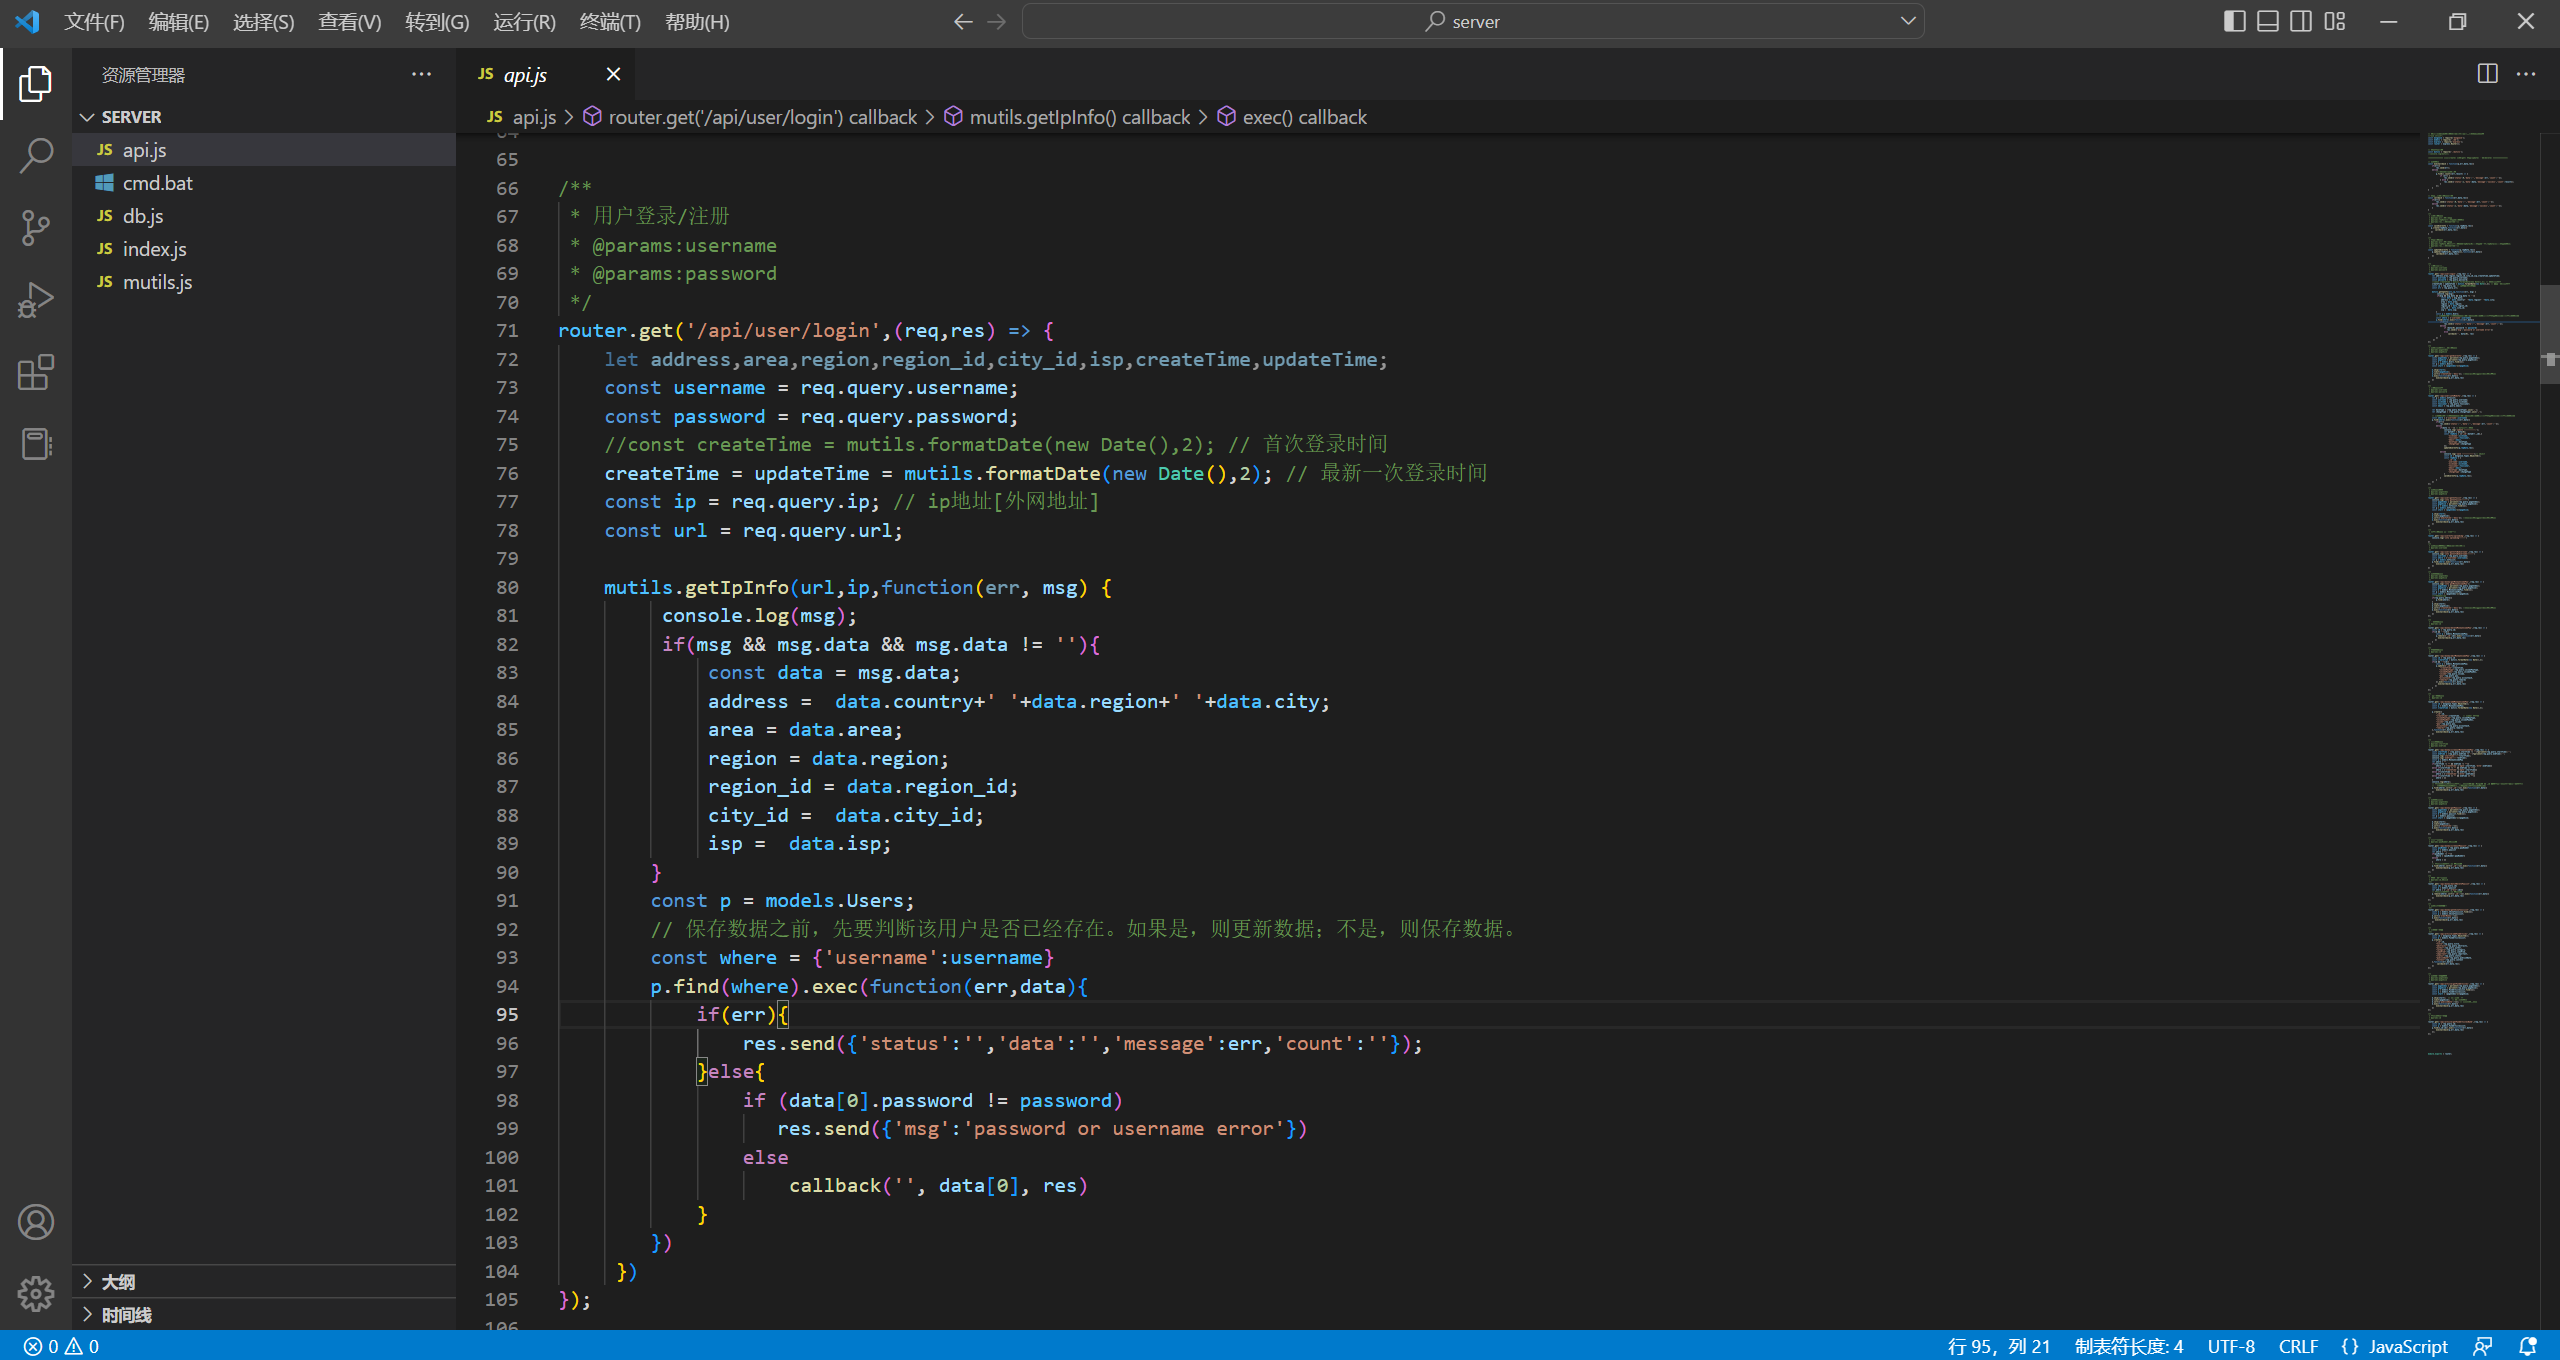Click the minimap code overview
Screen dimensions: 2560x1360
point(2482,594)
